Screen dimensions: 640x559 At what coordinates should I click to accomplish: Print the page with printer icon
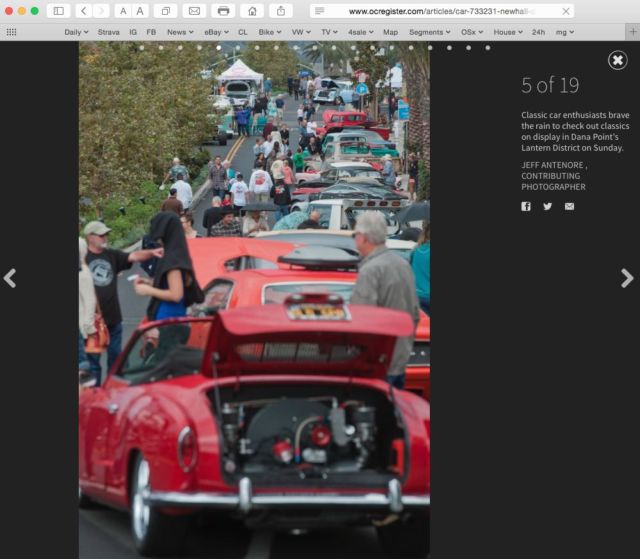point(224,11)
